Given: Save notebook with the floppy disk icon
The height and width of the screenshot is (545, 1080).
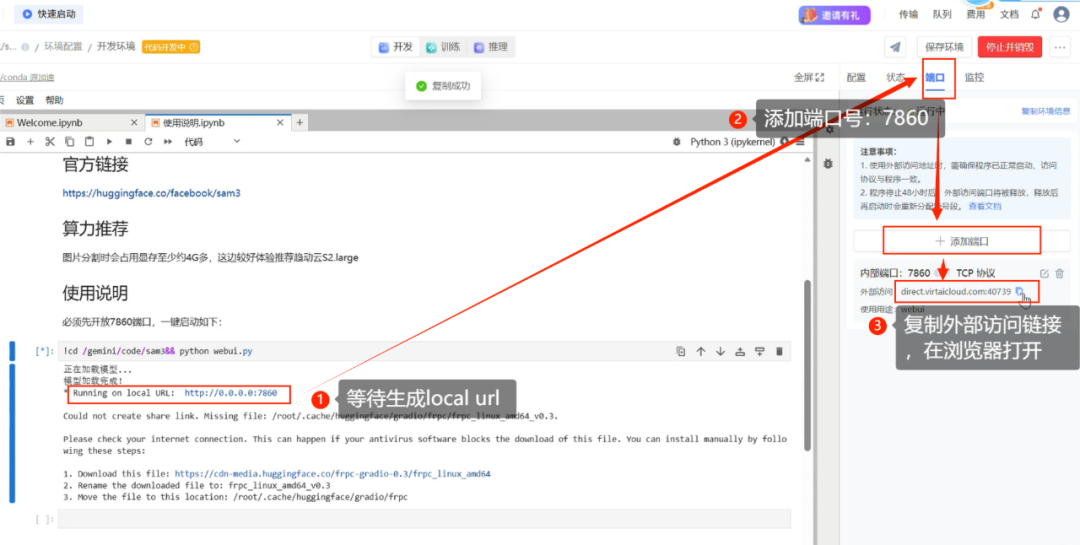Looking at the screenshot, I should tap(10, 141).
